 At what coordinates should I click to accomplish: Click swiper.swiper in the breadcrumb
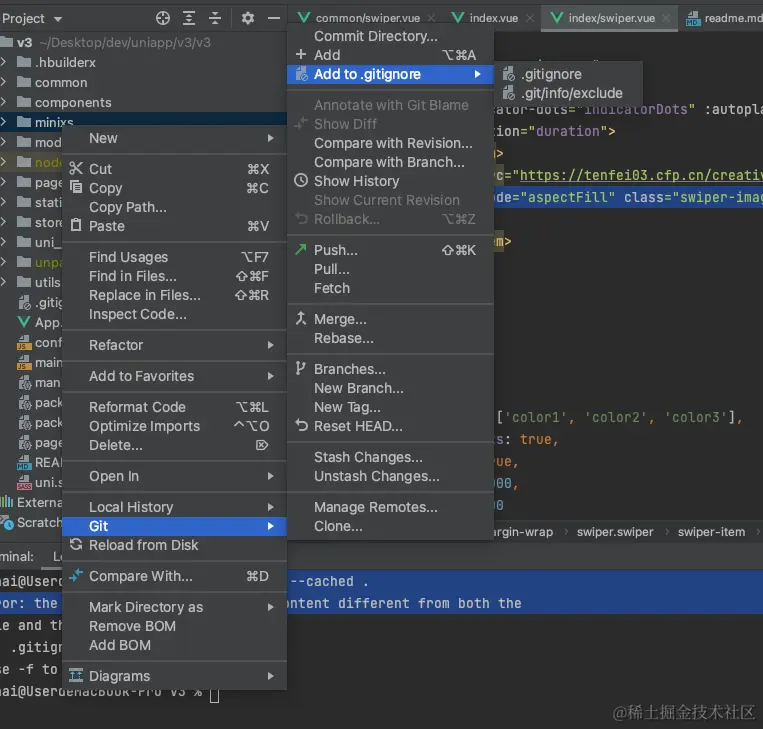coord(615,532)
